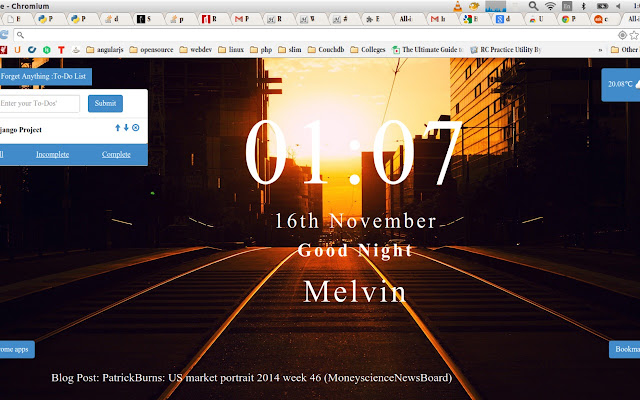Screen dimensions: 640x400
Task: Expand the Colleges bookmark folder
Action: coord(368,50)
